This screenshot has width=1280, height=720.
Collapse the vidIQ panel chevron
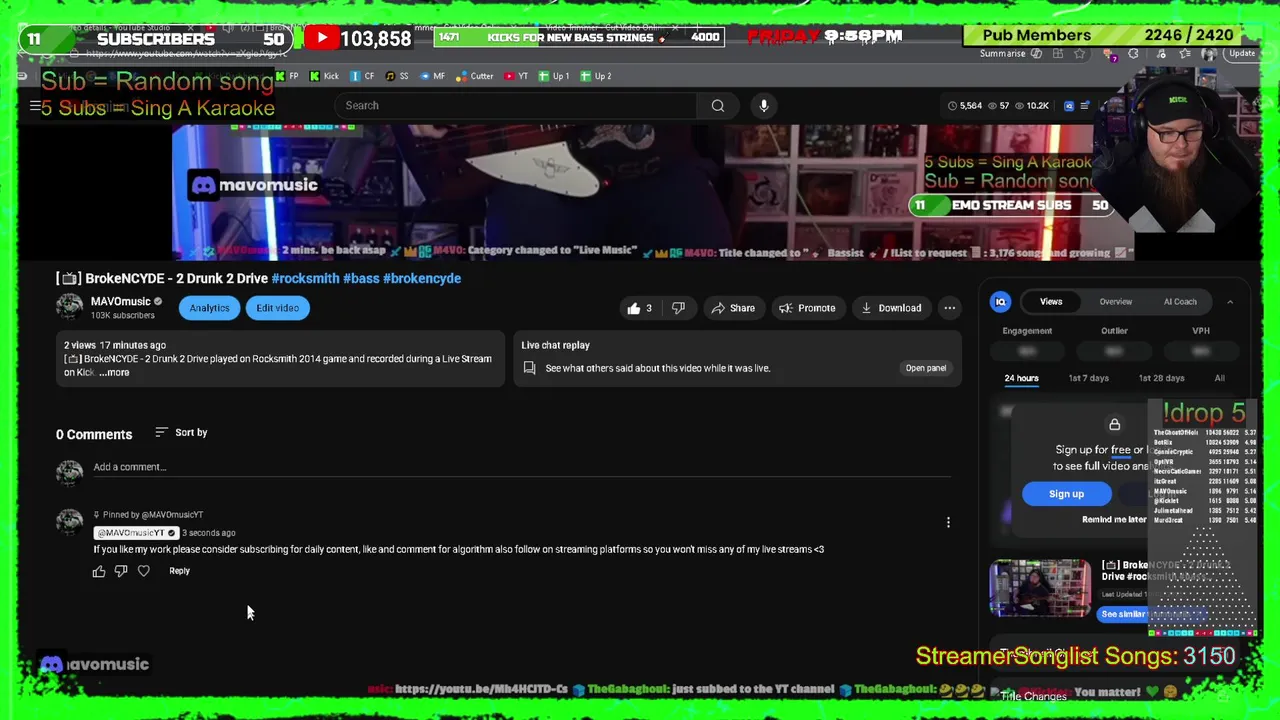(x=1229, y=302)
